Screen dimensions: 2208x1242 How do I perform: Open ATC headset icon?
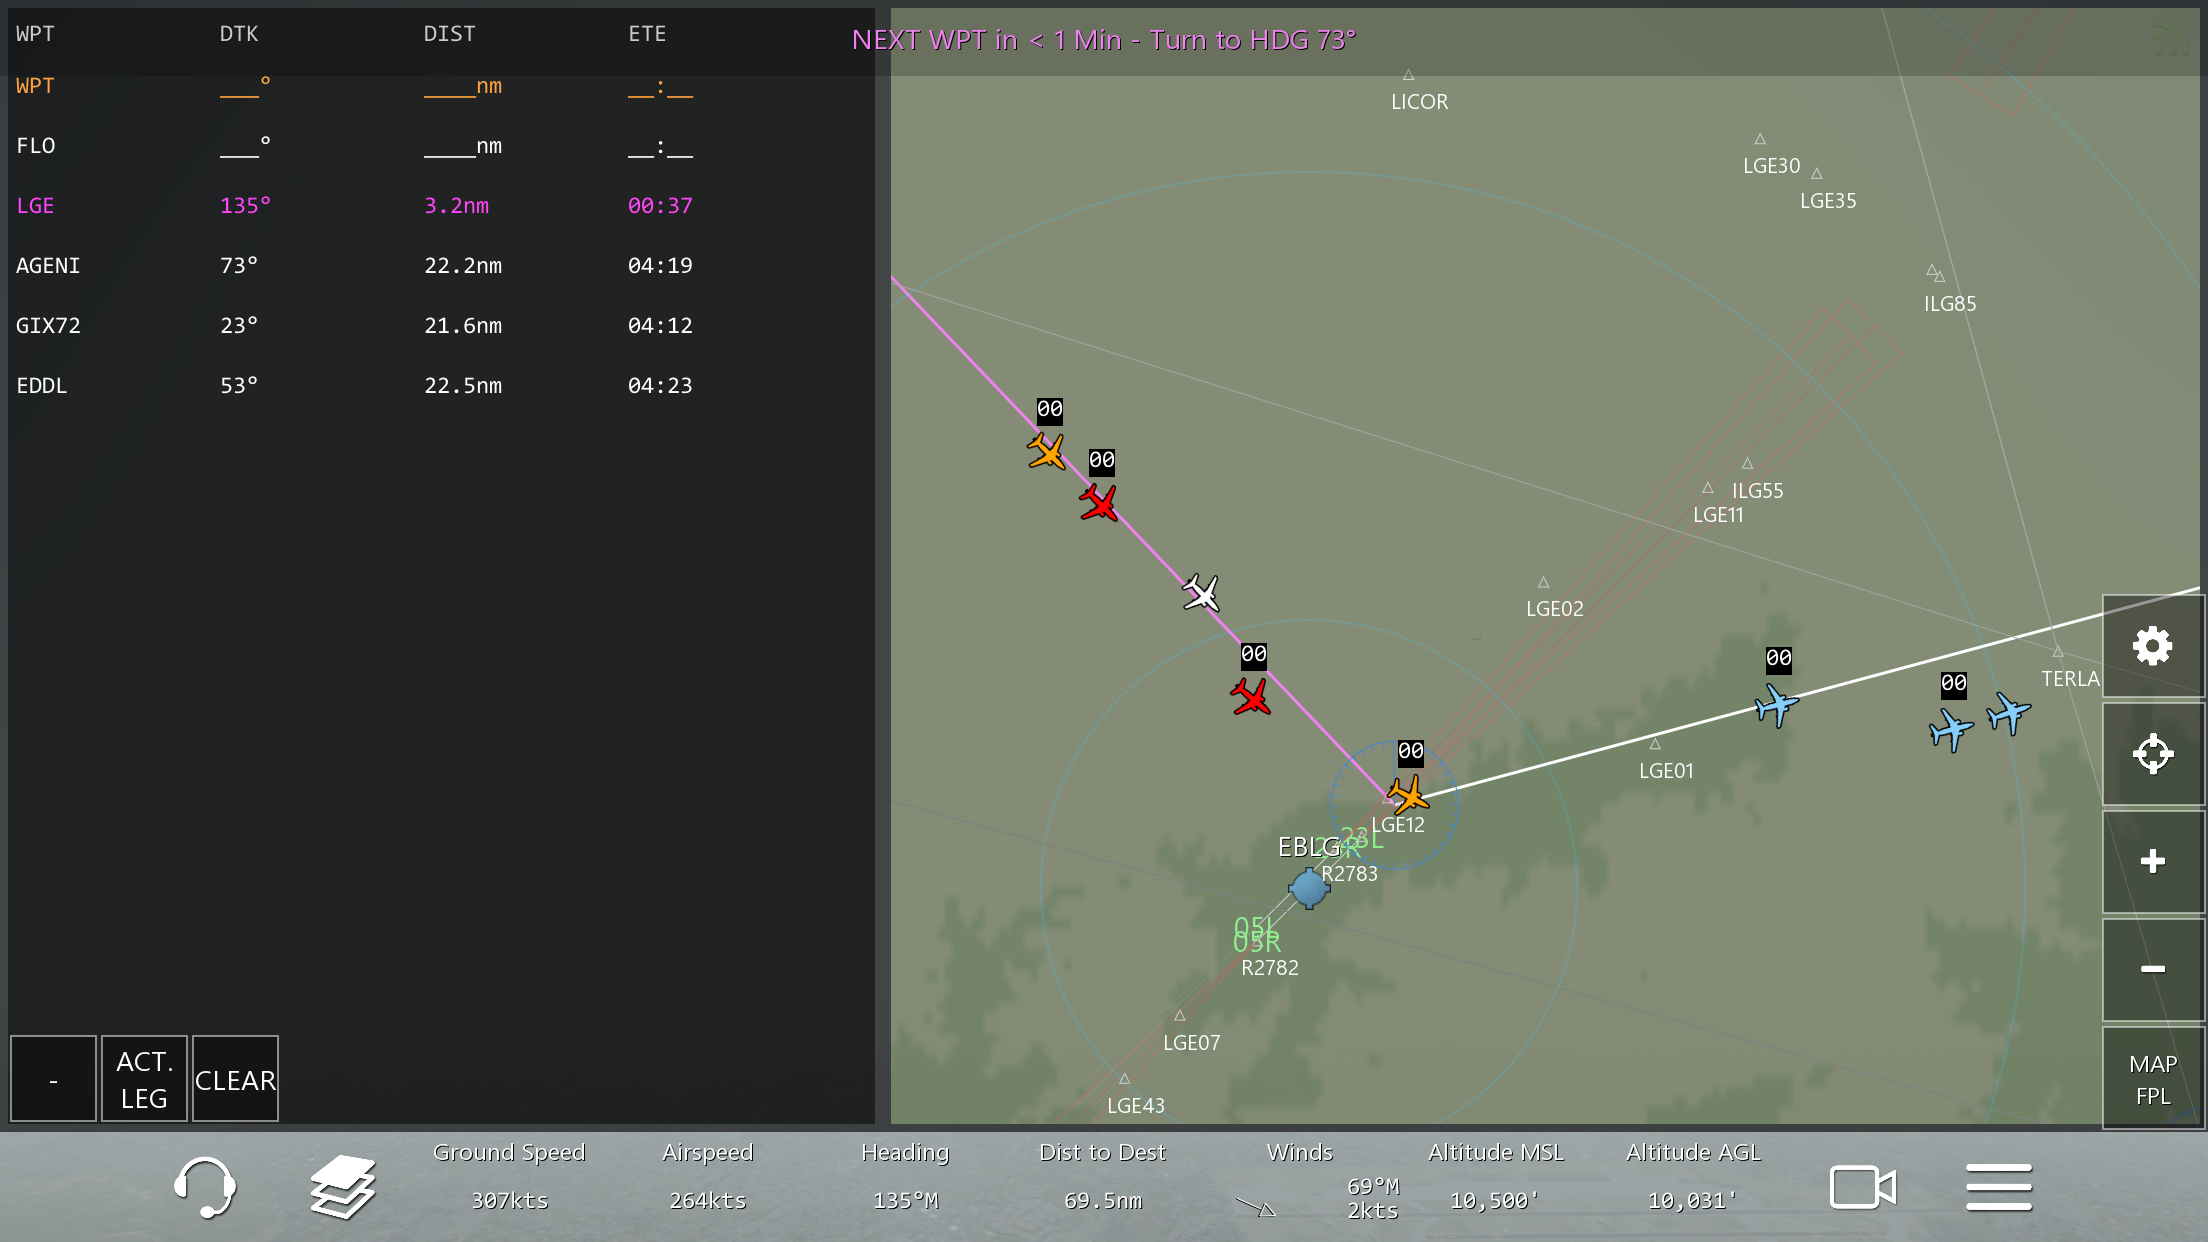205,1187
